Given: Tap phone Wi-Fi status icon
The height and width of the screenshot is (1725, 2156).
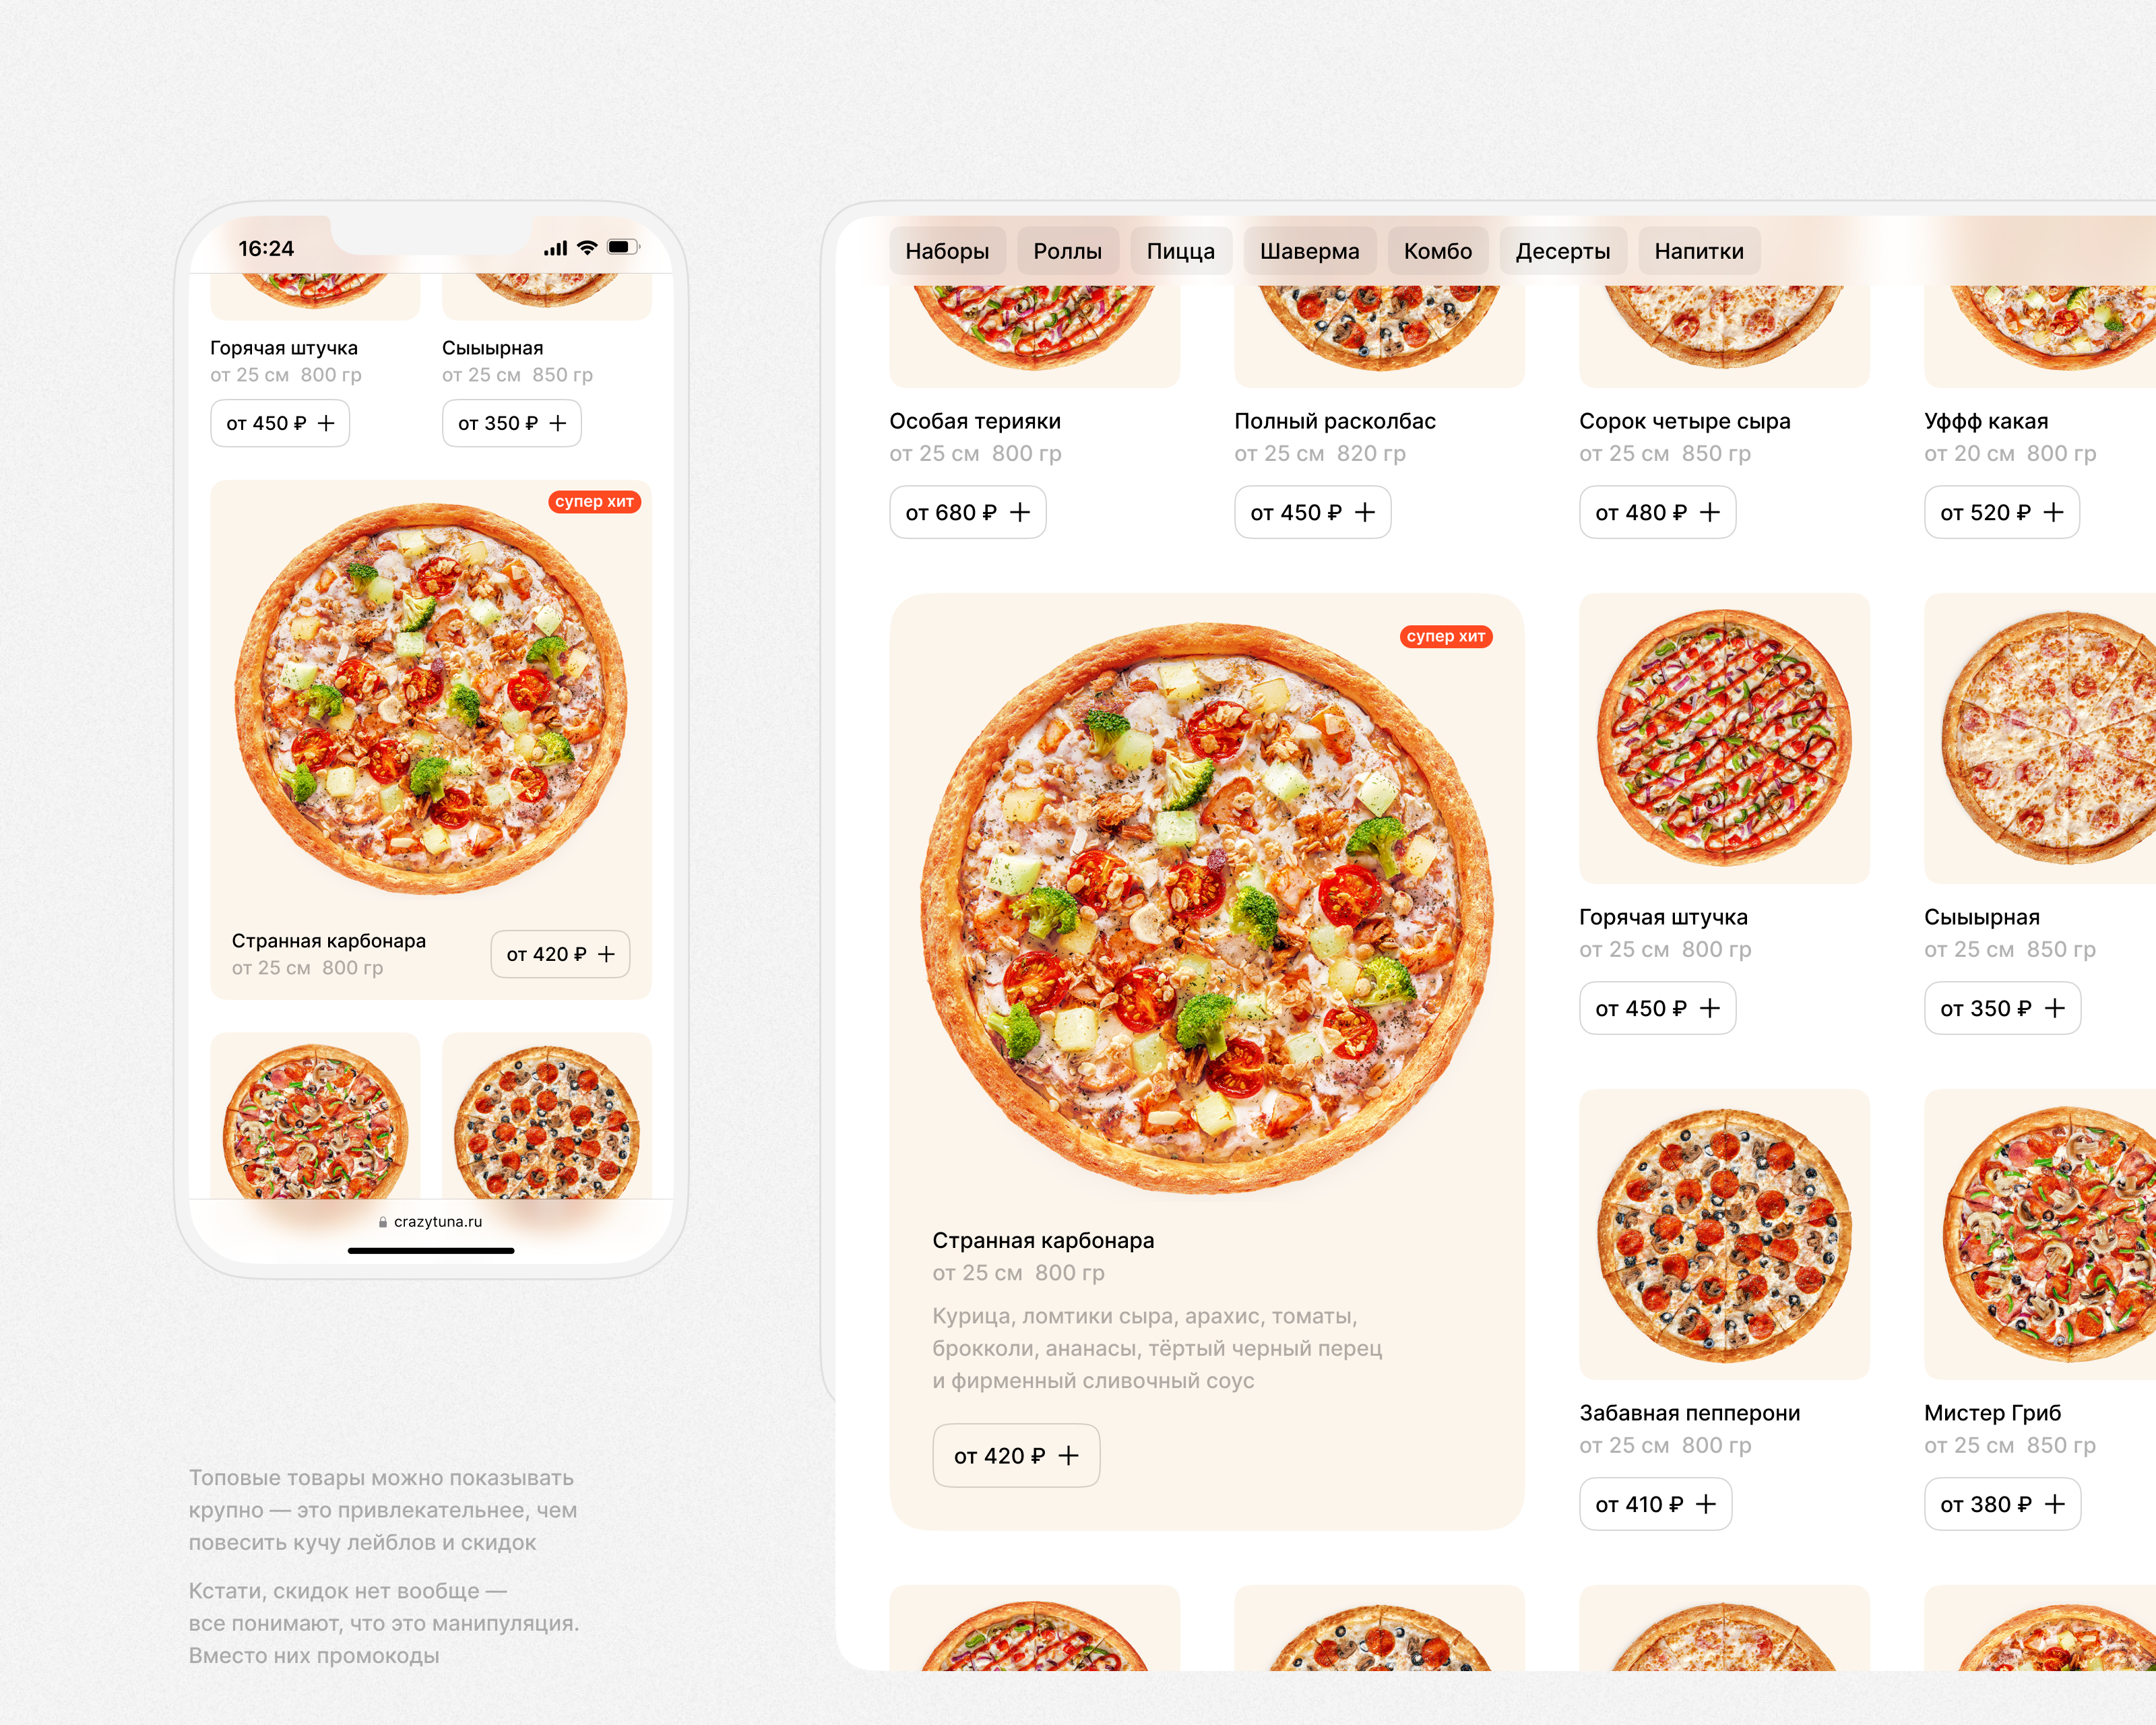Looking at the screenshot, I should point(587,247).
